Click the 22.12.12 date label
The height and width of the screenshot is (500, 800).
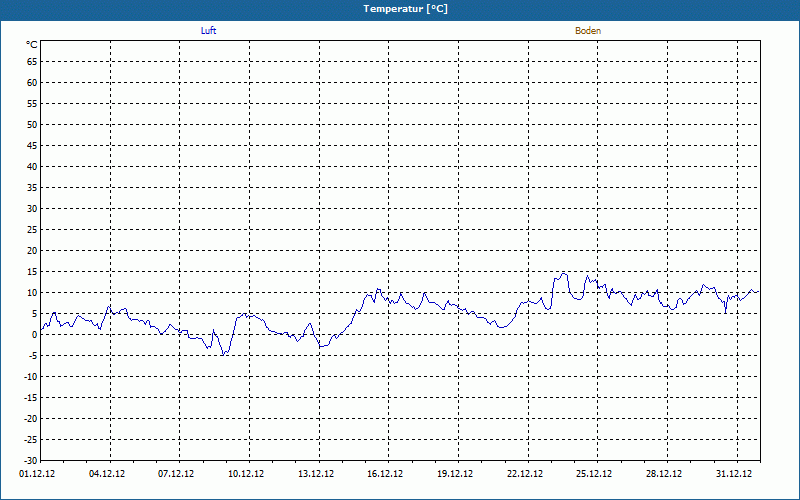[x=525, y=474]
